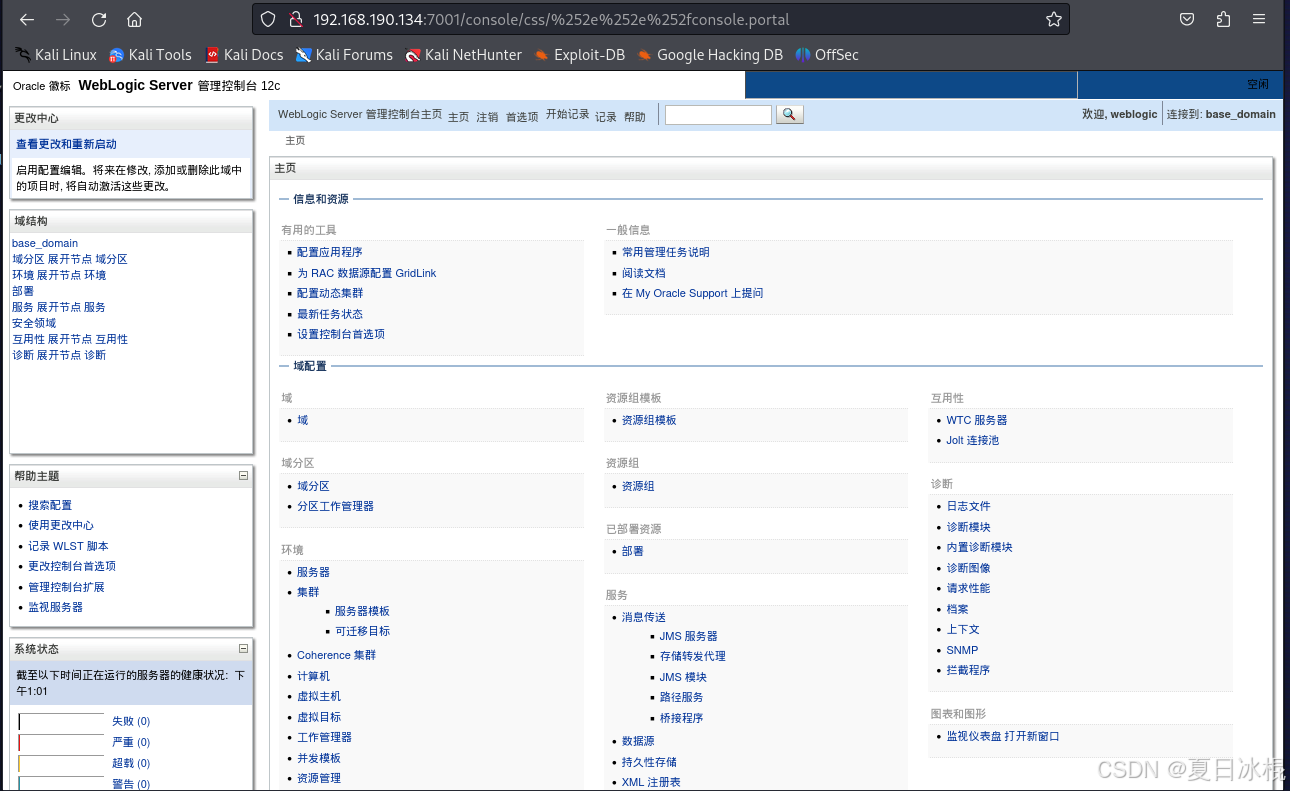The height and width of the screenshot is (791, 1290).
Task: Click 开始记录 in the console toolbar
Action: 568,115
